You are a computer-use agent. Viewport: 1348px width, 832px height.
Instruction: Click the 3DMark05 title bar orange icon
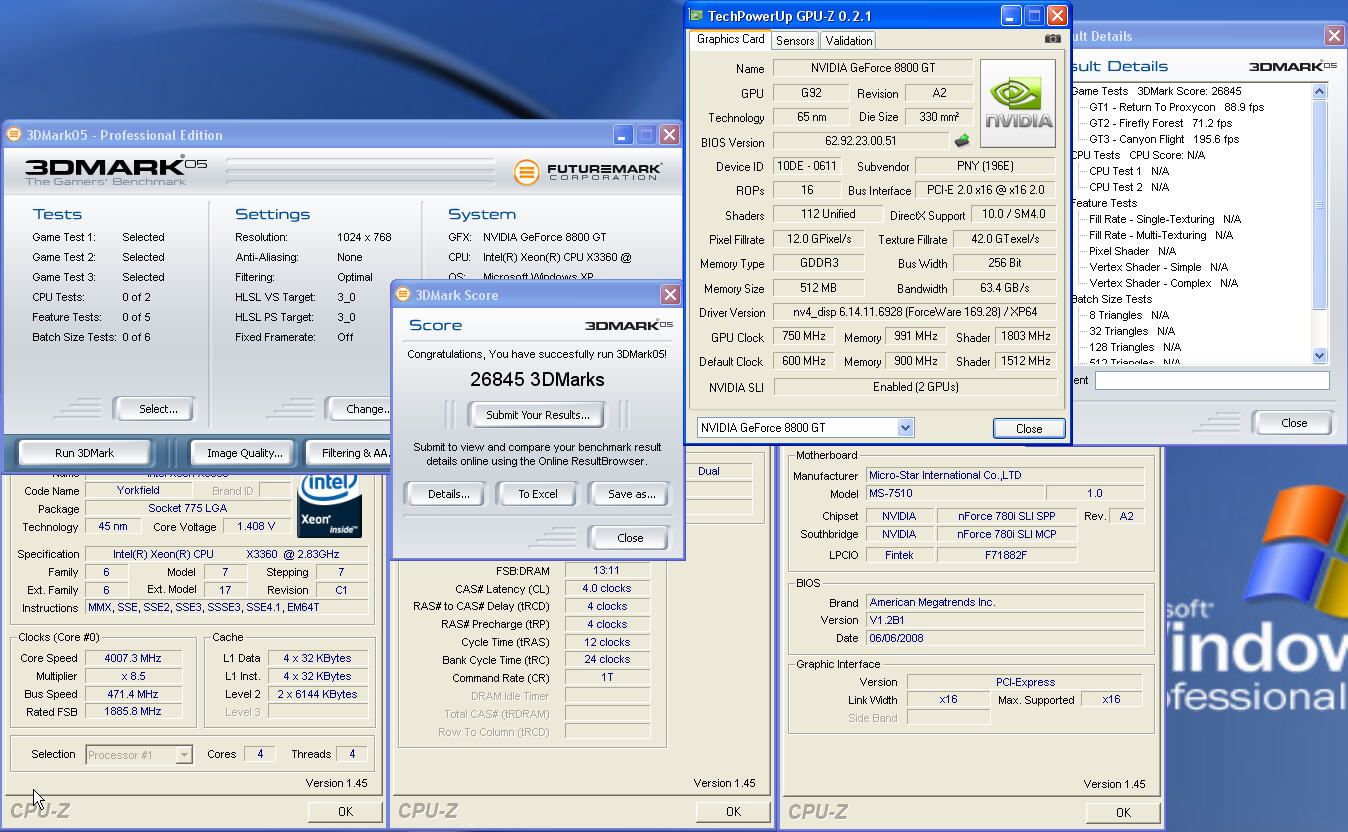tap(13, 134)
